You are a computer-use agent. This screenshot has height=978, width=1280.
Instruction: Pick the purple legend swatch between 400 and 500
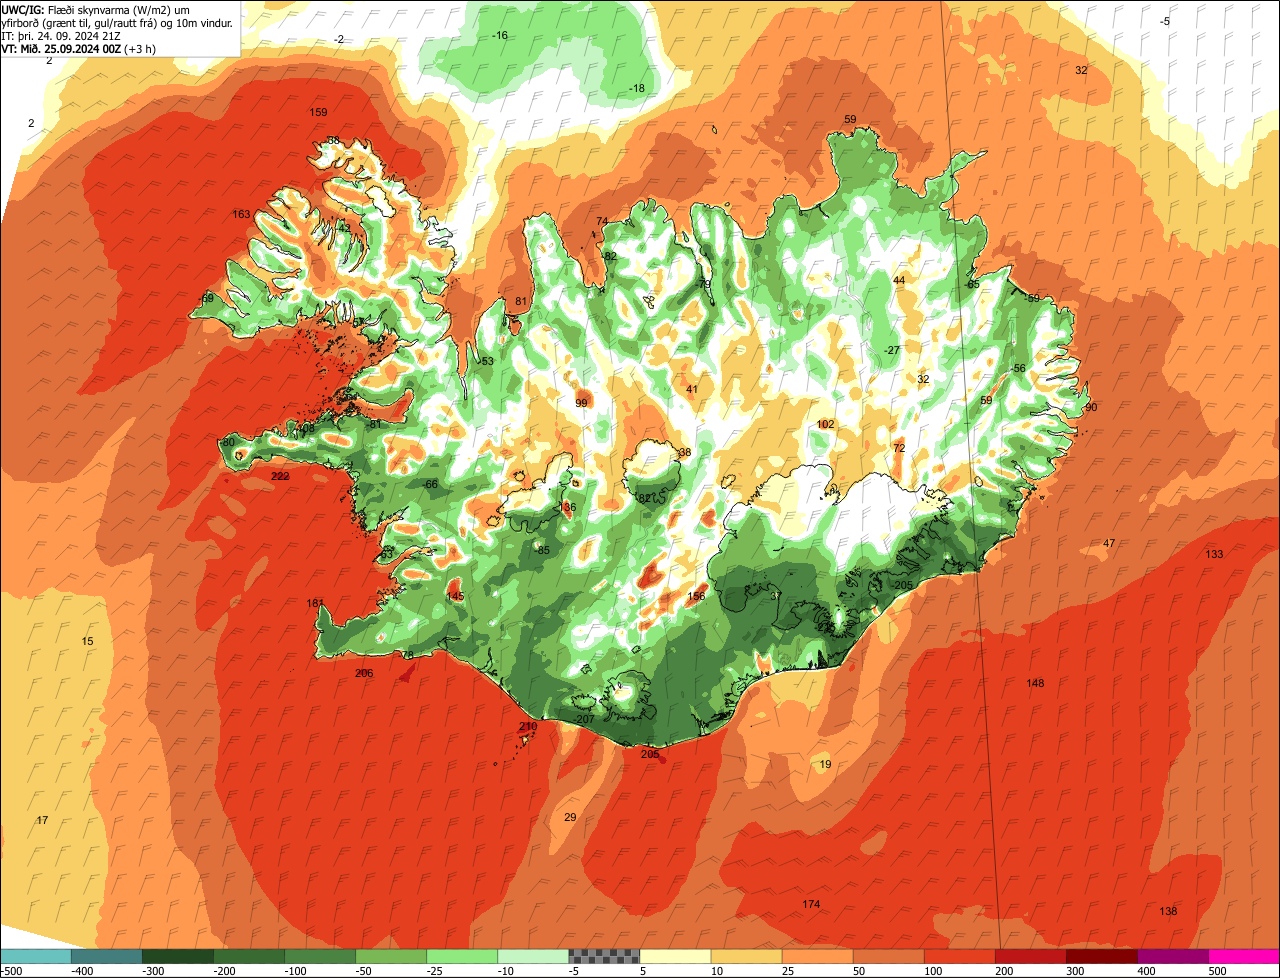tap(1172, 956)
